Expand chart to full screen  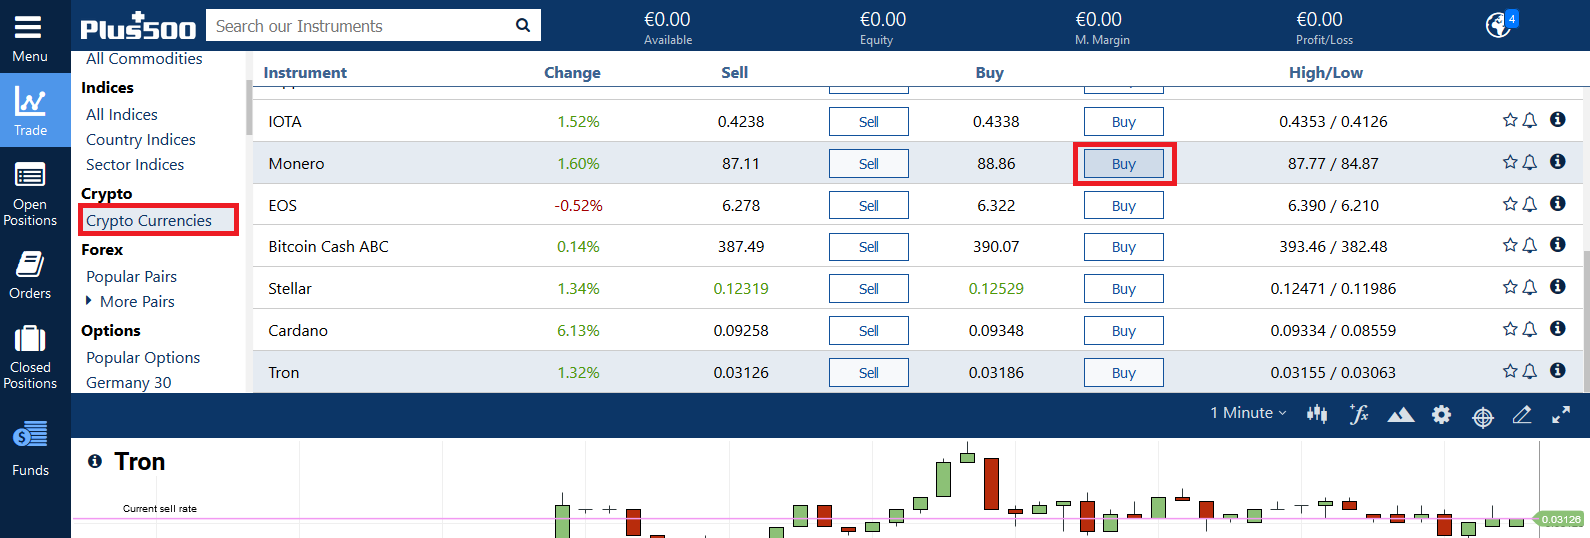(1561, 414)
